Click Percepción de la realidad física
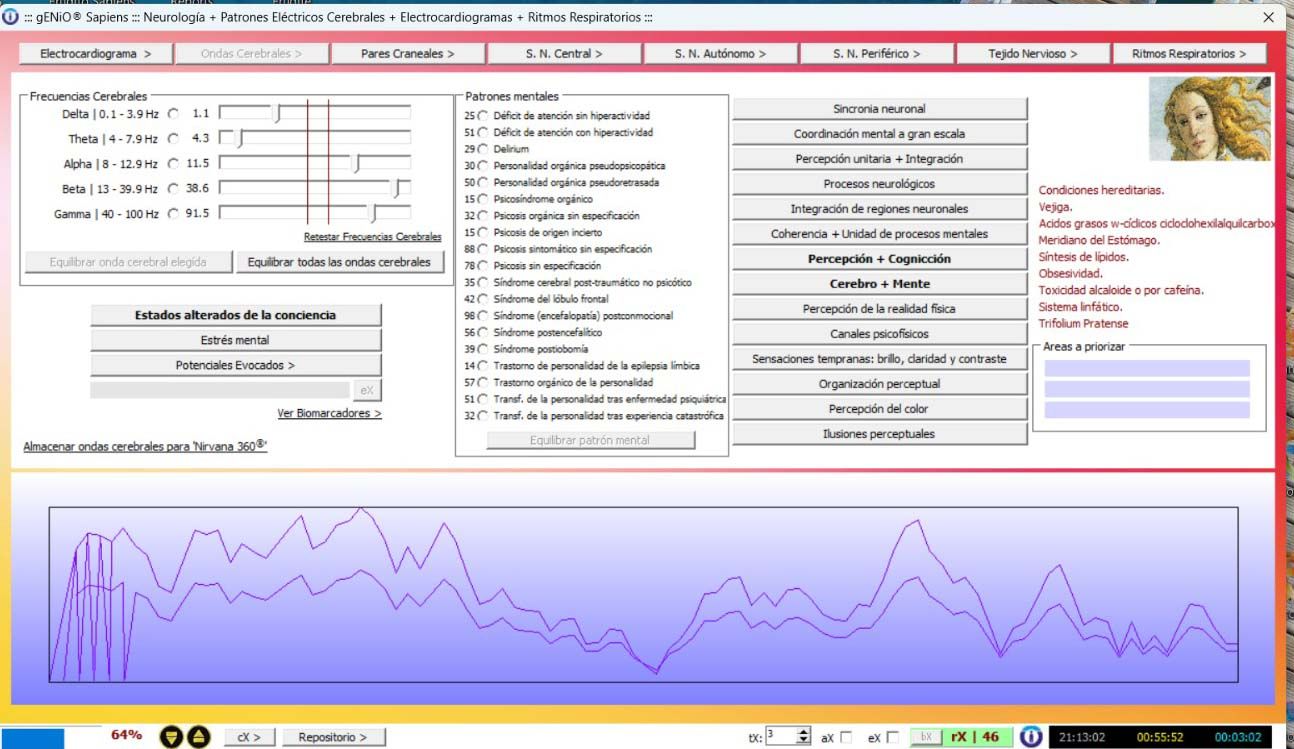This screenshot has height=749, width=1294. point(880,309)
